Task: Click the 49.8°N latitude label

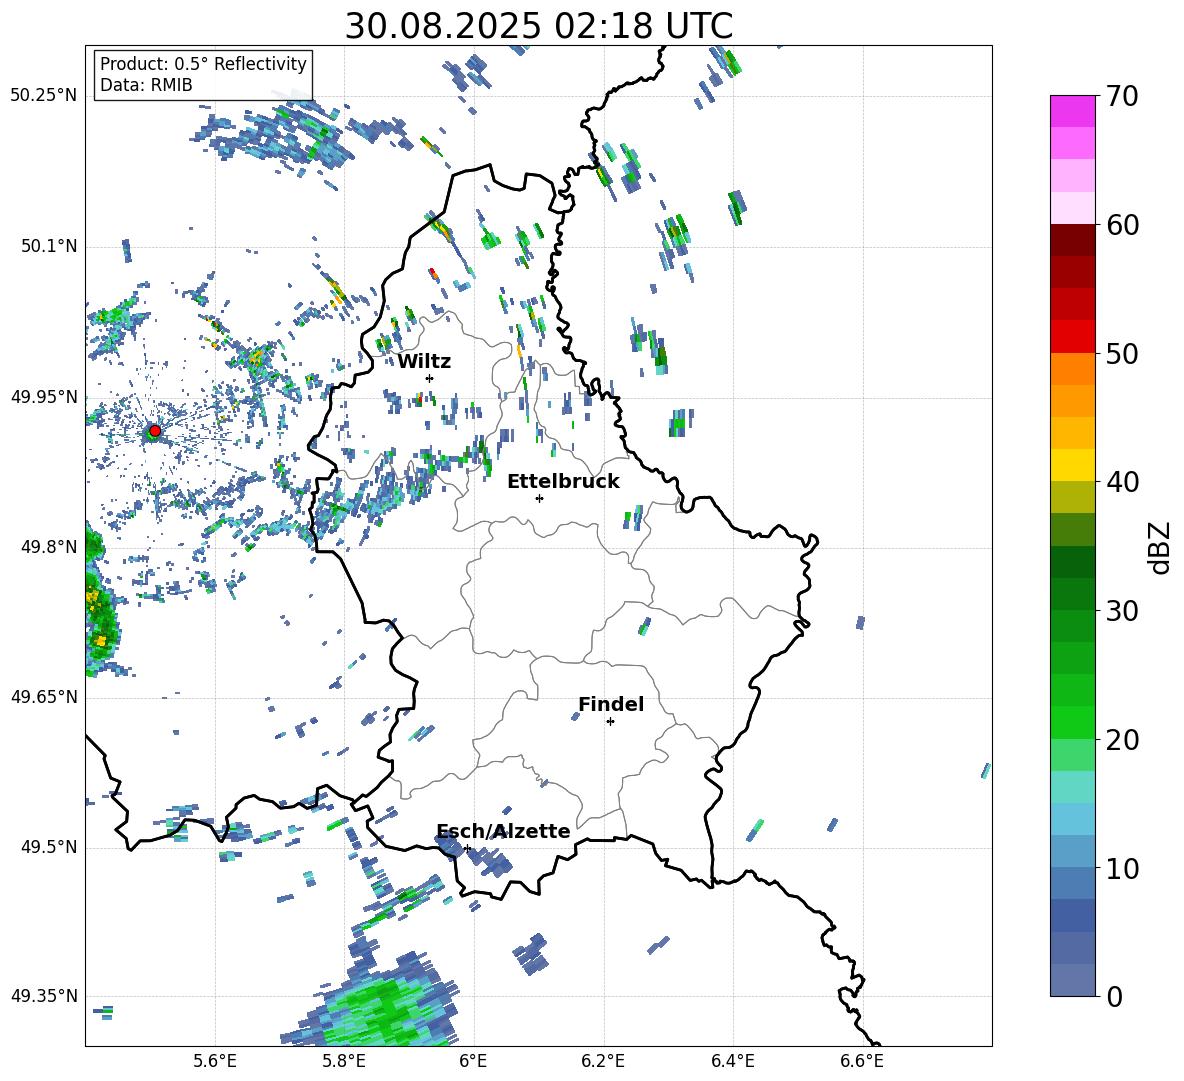Action: tap(50, 547)
